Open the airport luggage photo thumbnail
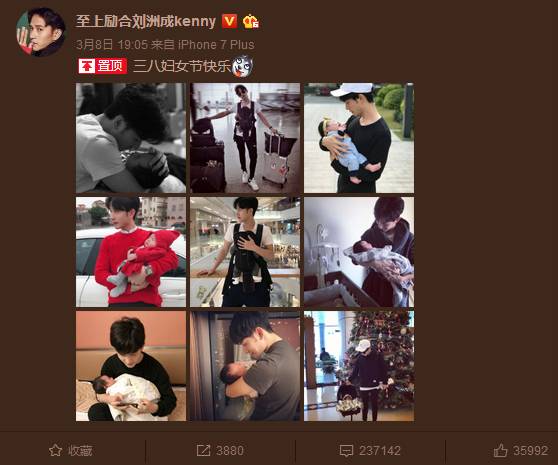Image resolution: width=558 pixels, height=465 pixels. click(x=245, y=138)
